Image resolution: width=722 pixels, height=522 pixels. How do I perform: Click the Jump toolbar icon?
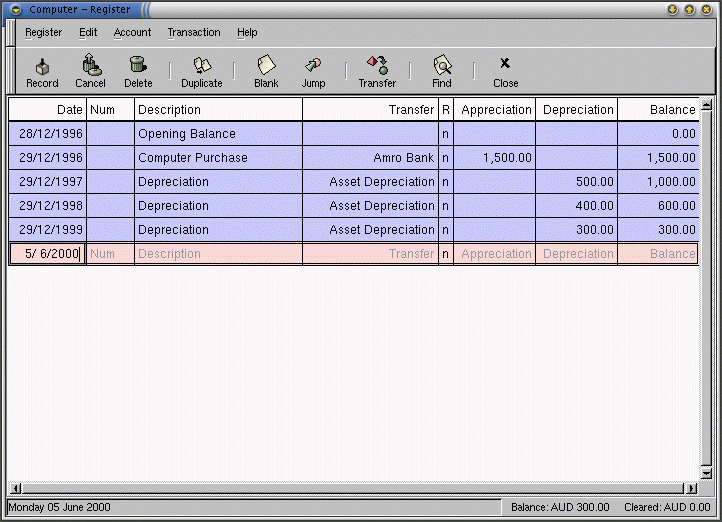313,66
